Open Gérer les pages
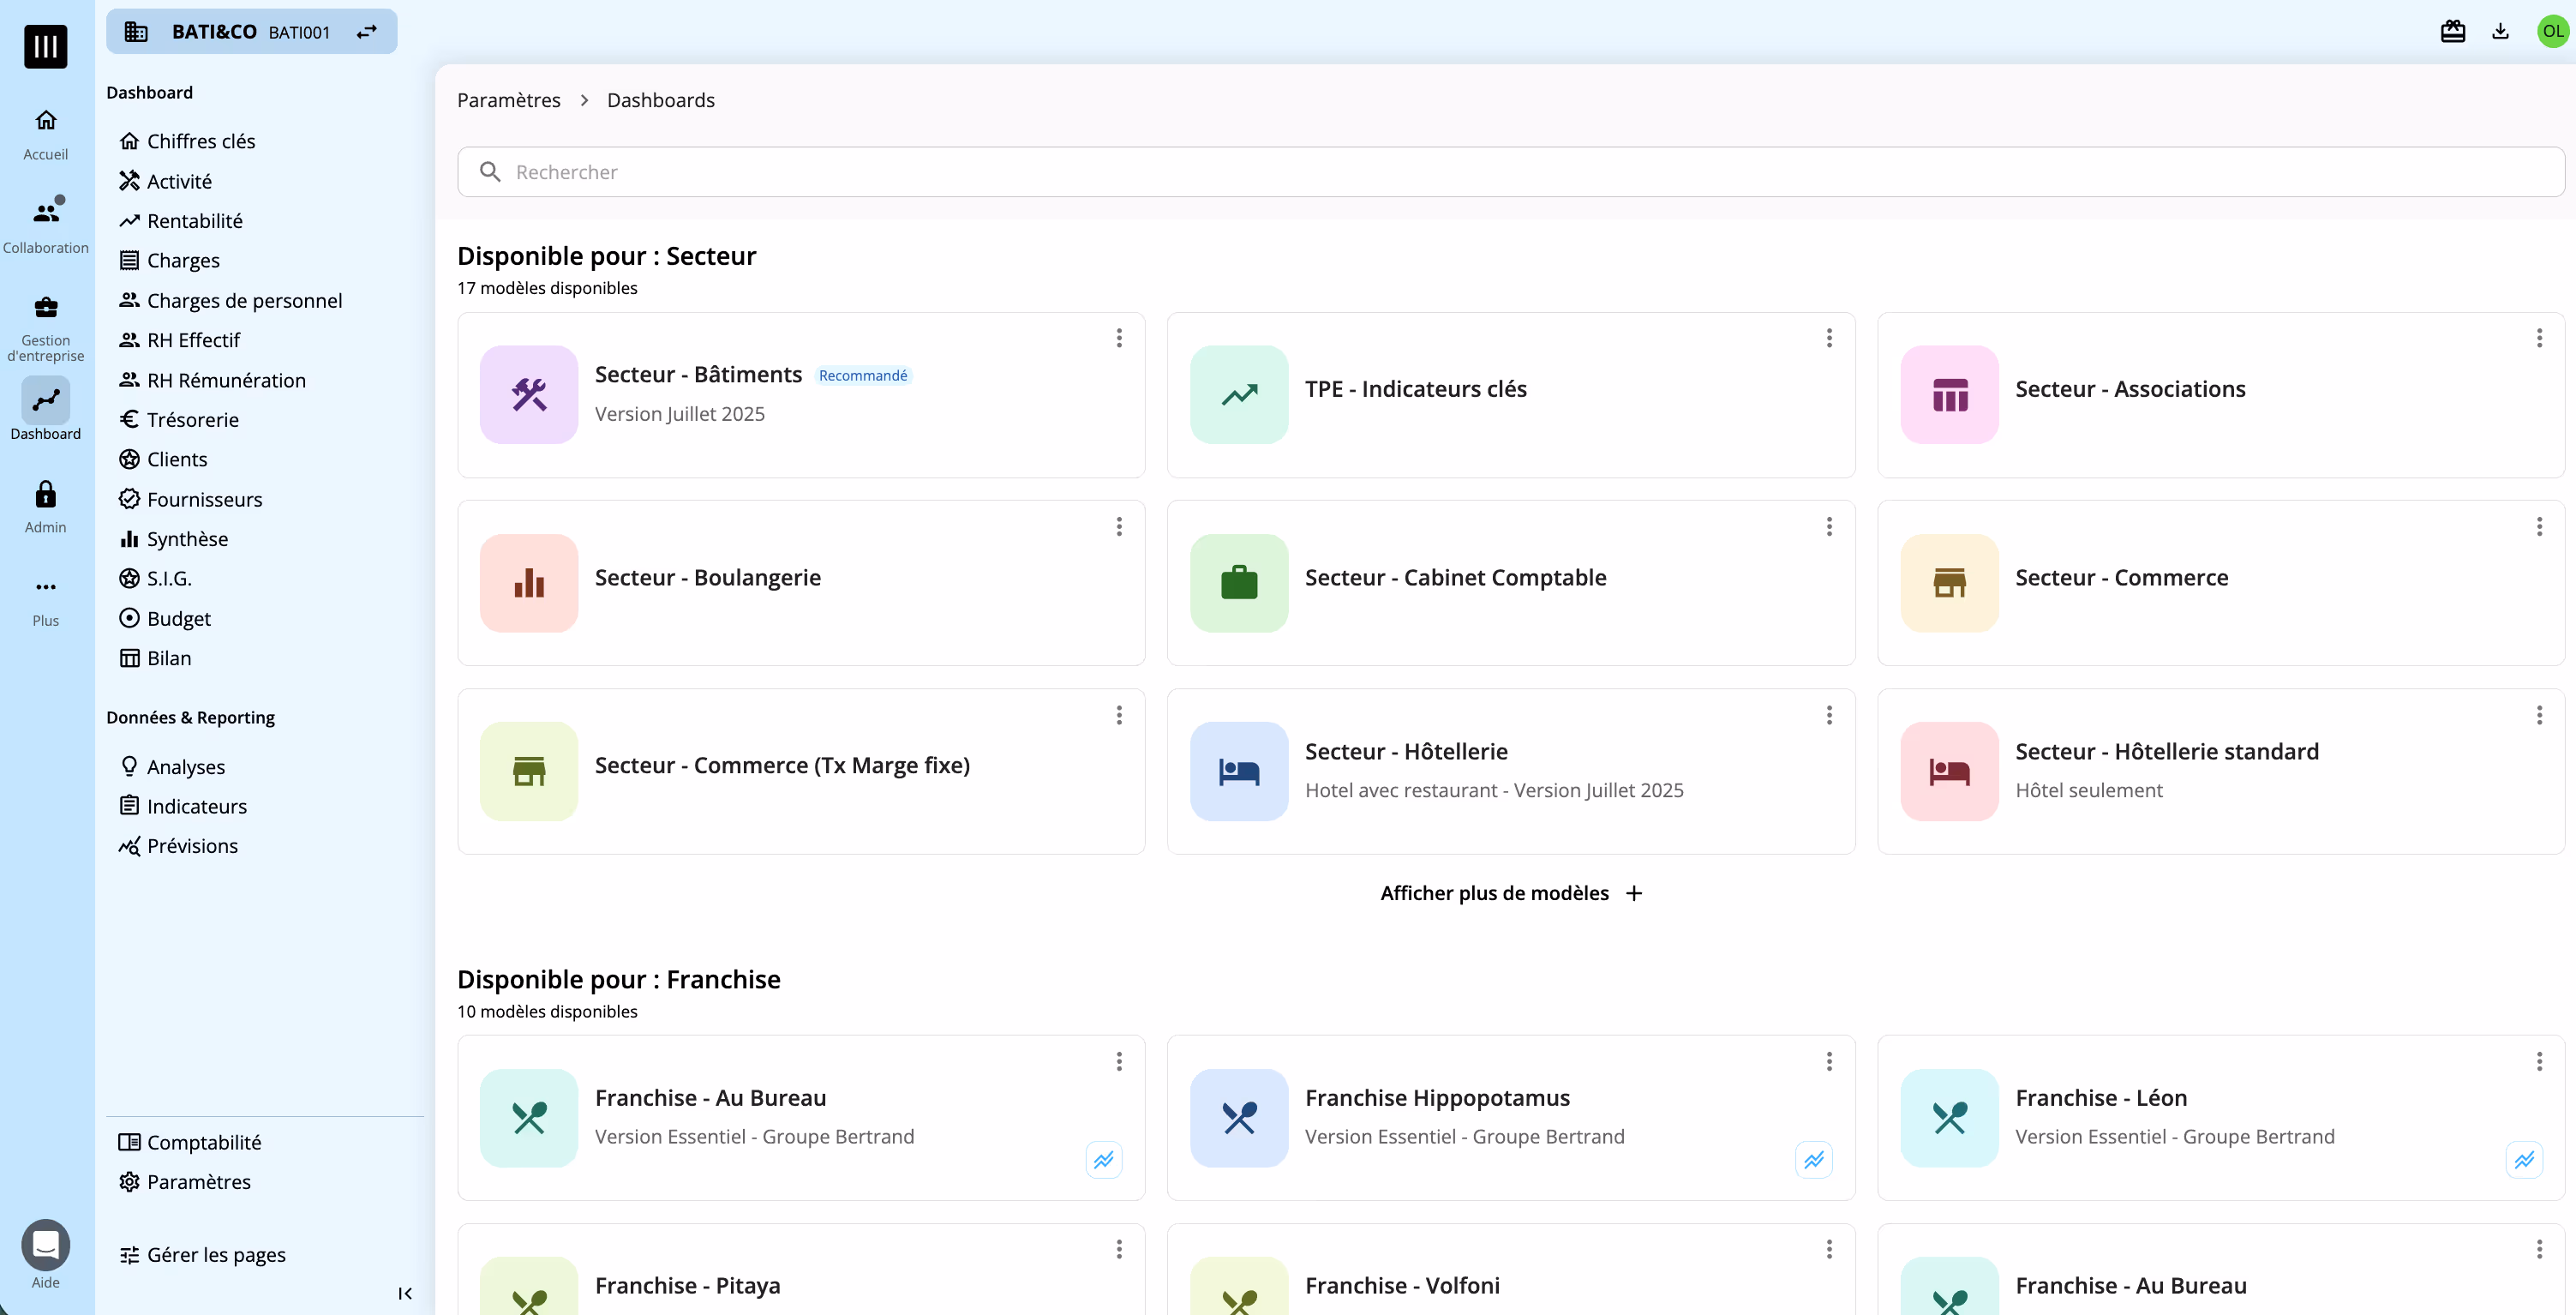 point(215,1254)
